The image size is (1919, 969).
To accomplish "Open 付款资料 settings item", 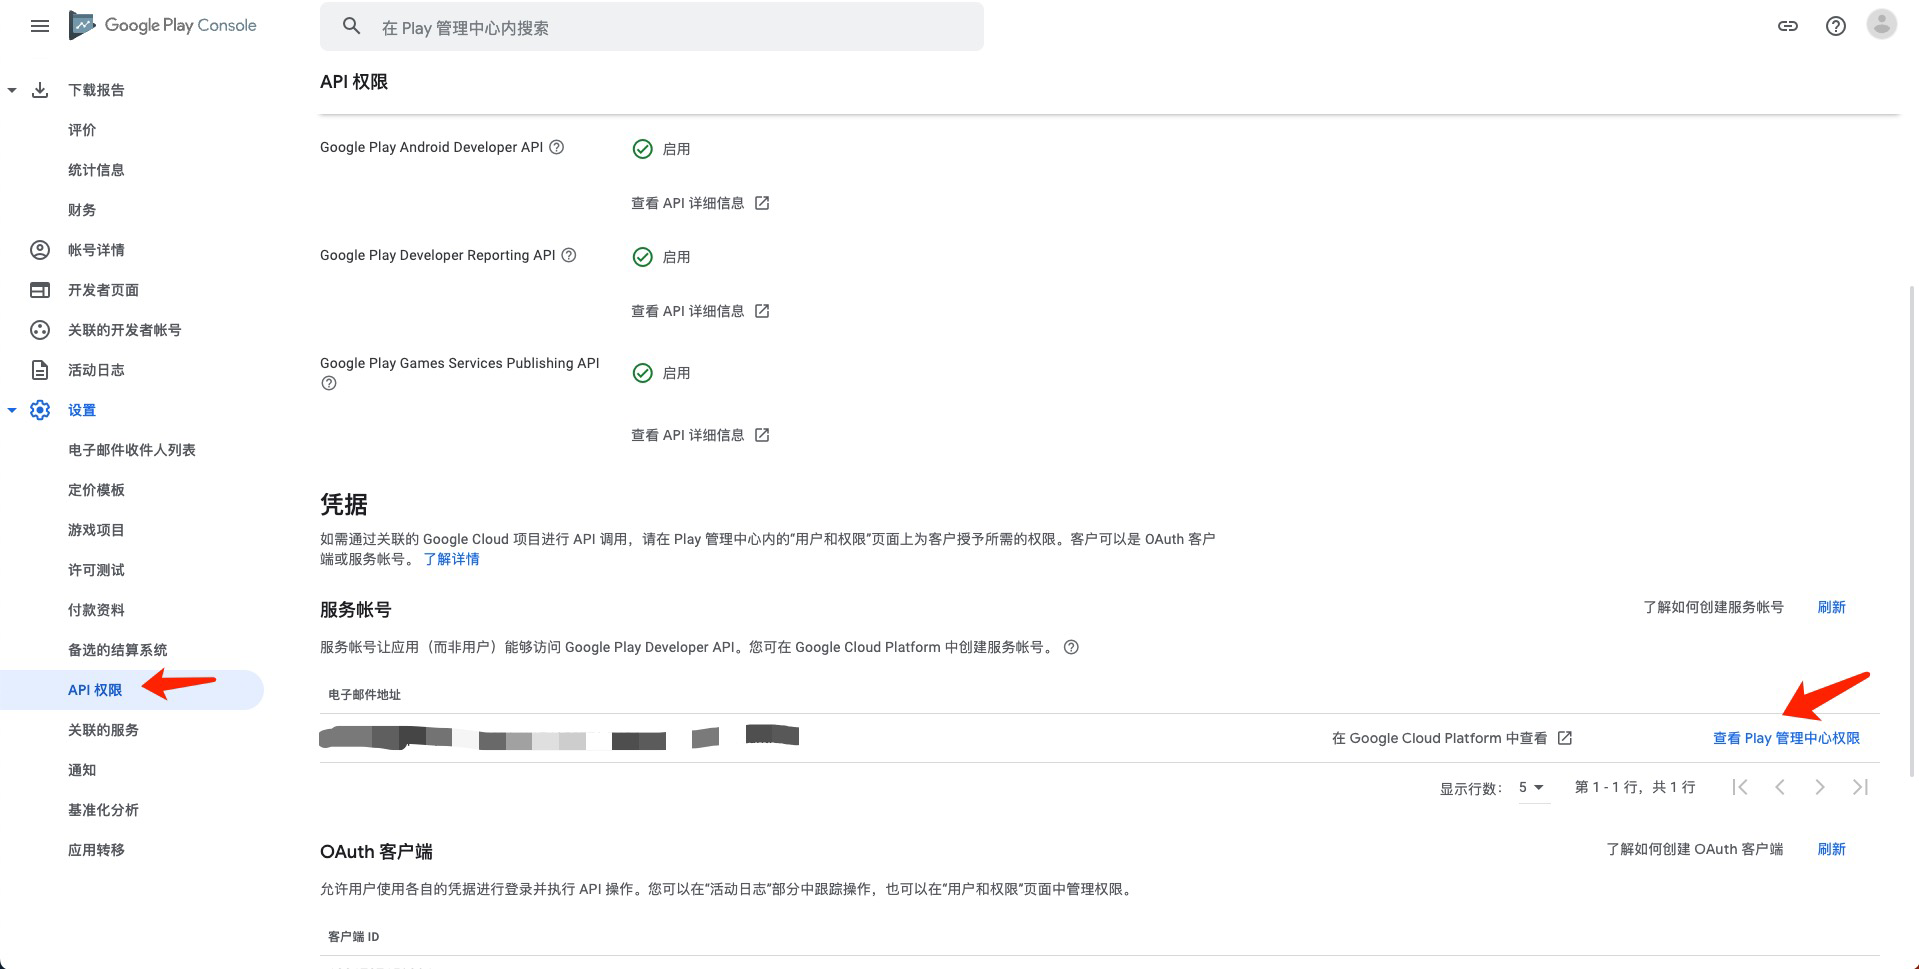I will tap(96, 610).
